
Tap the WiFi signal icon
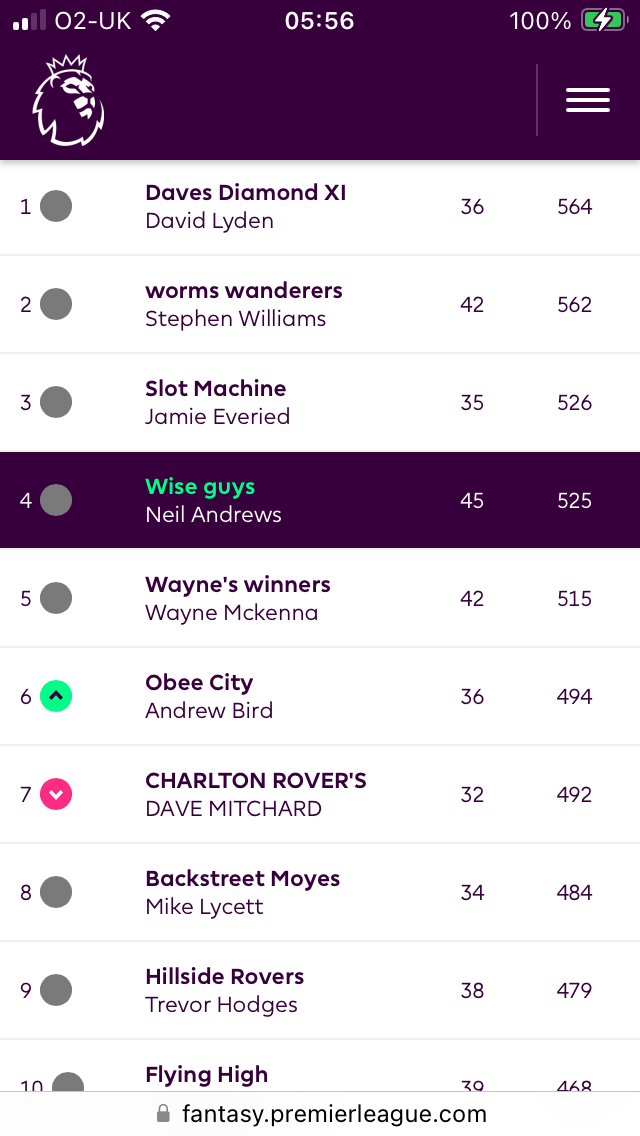(x=154, y=21)
